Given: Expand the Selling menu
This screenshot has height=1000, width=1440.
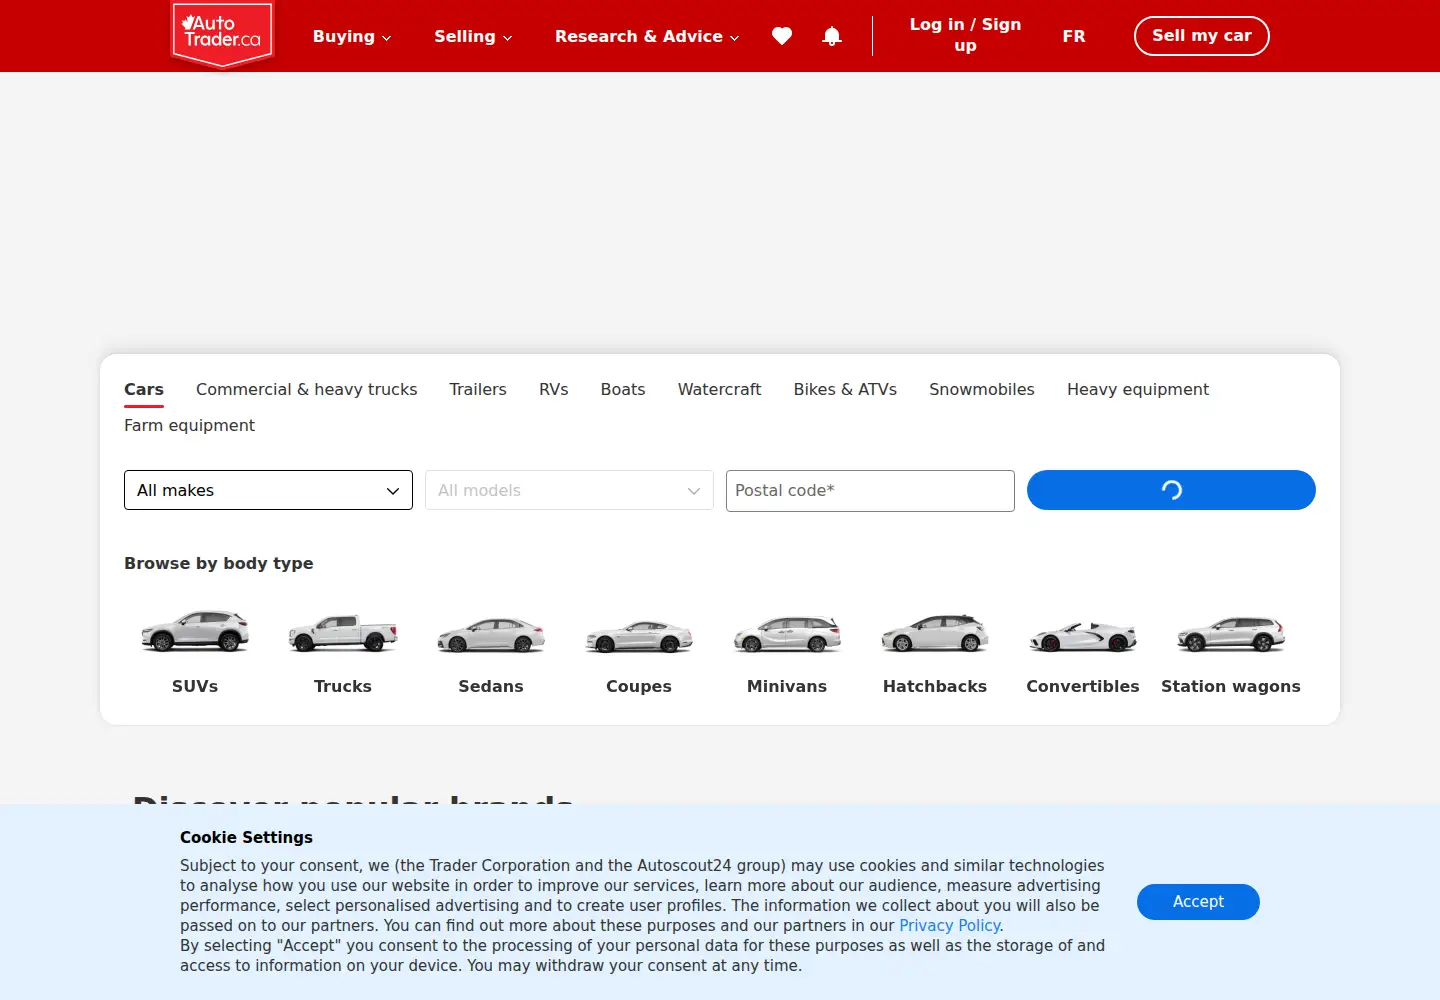Looking at the screenshot, I should [x=473, y=36].
